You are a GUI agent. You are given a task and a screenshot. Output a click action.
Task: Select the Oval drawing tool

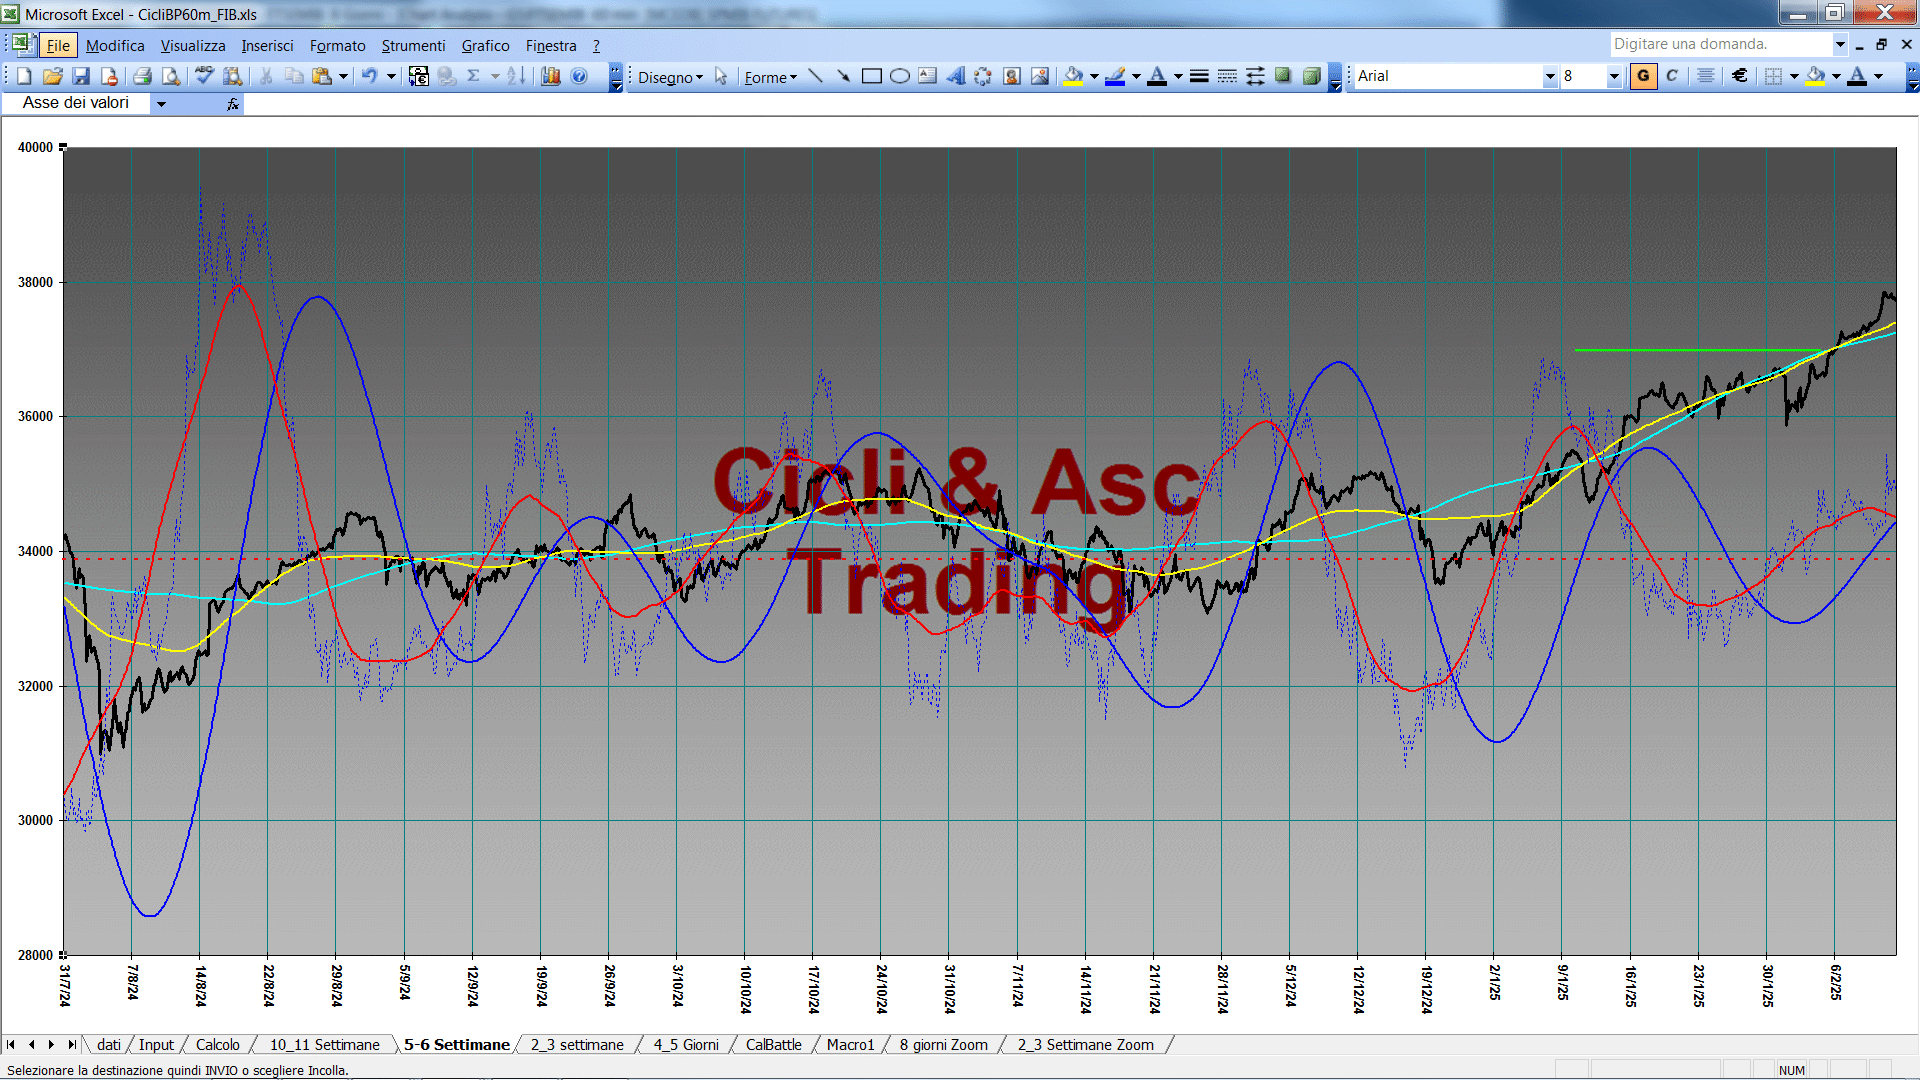899,76
